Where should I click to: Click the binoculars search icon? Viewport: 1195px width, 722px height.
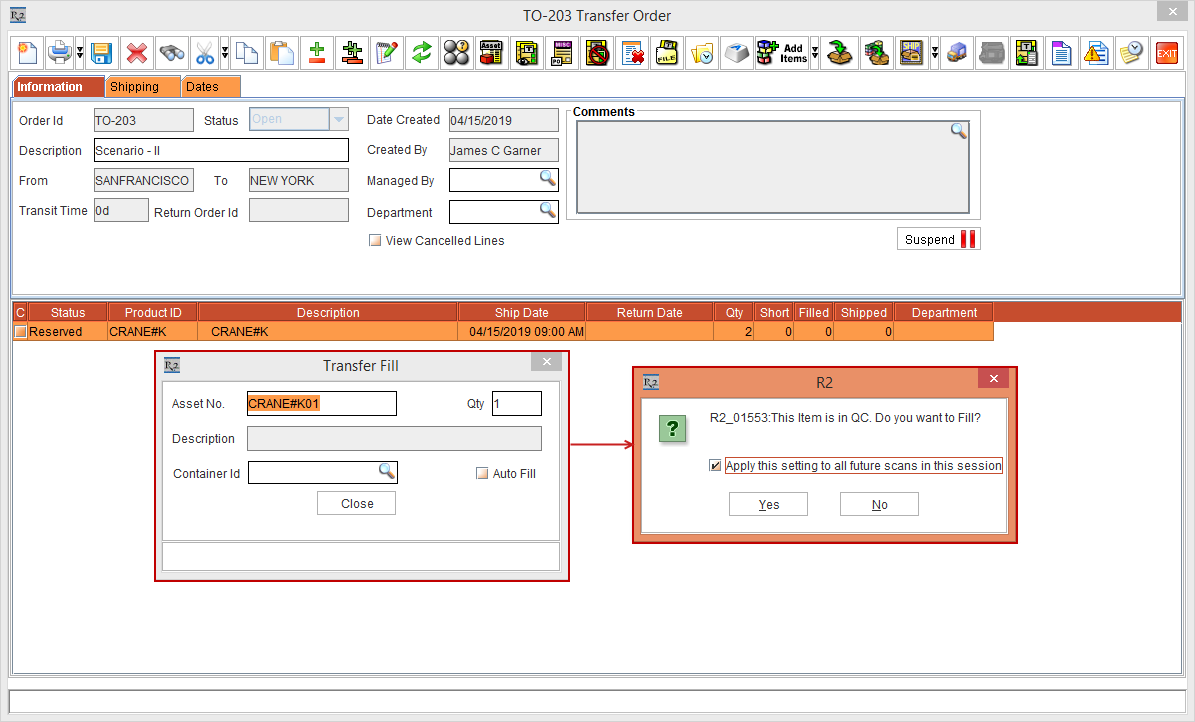[171, 53]
